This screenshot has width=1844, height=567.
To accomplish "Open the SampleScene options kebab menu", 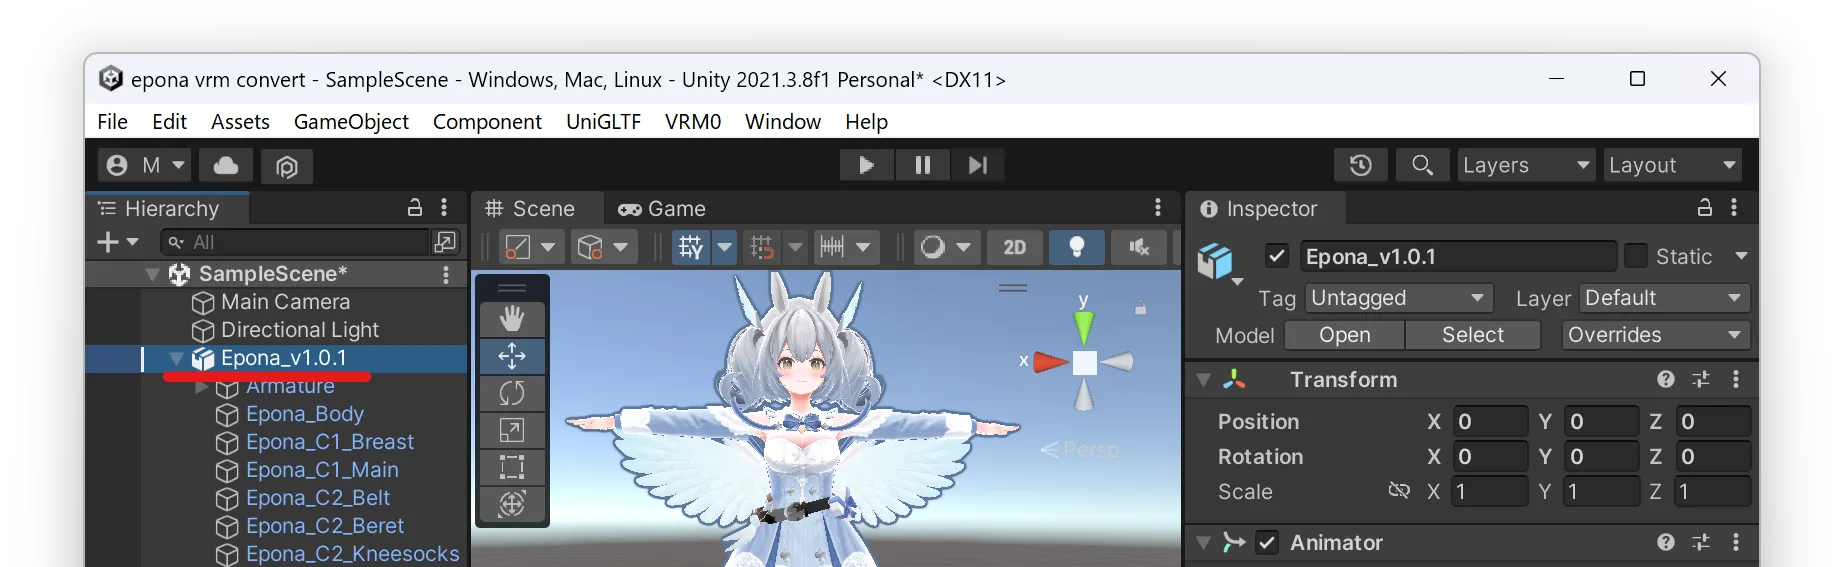I will [446, 274].
